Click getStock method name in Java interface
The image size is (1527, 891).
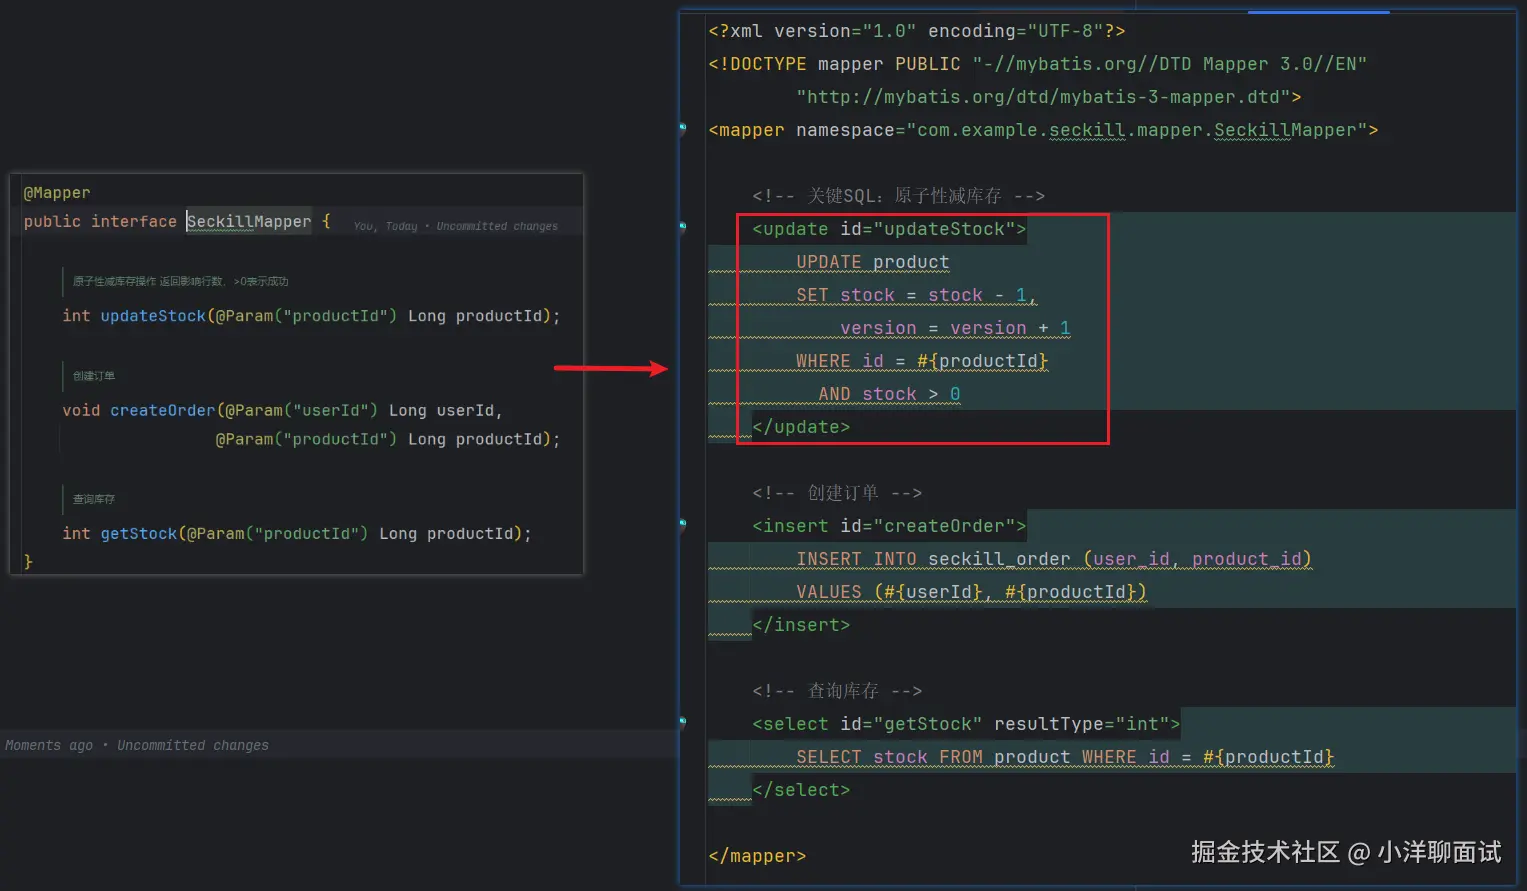pos(138,534)
